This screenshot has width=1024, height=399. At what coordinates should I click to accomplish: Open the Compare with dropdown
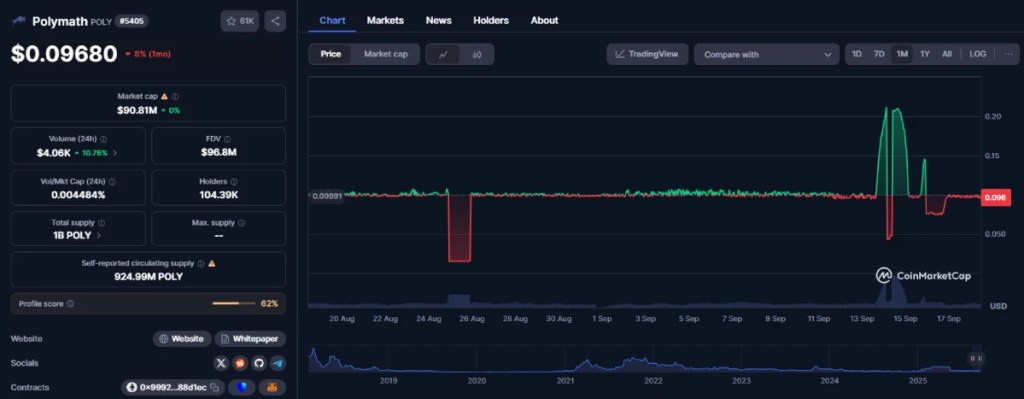[x=767, y=54]
